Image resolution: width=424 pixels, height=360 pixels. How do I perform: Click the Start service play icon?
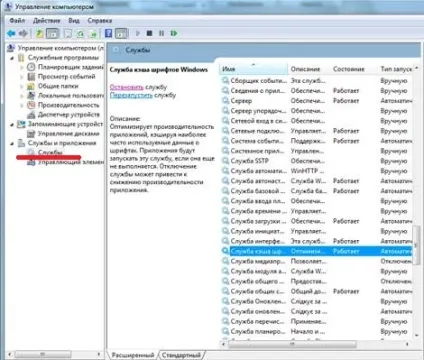point(137,33)
